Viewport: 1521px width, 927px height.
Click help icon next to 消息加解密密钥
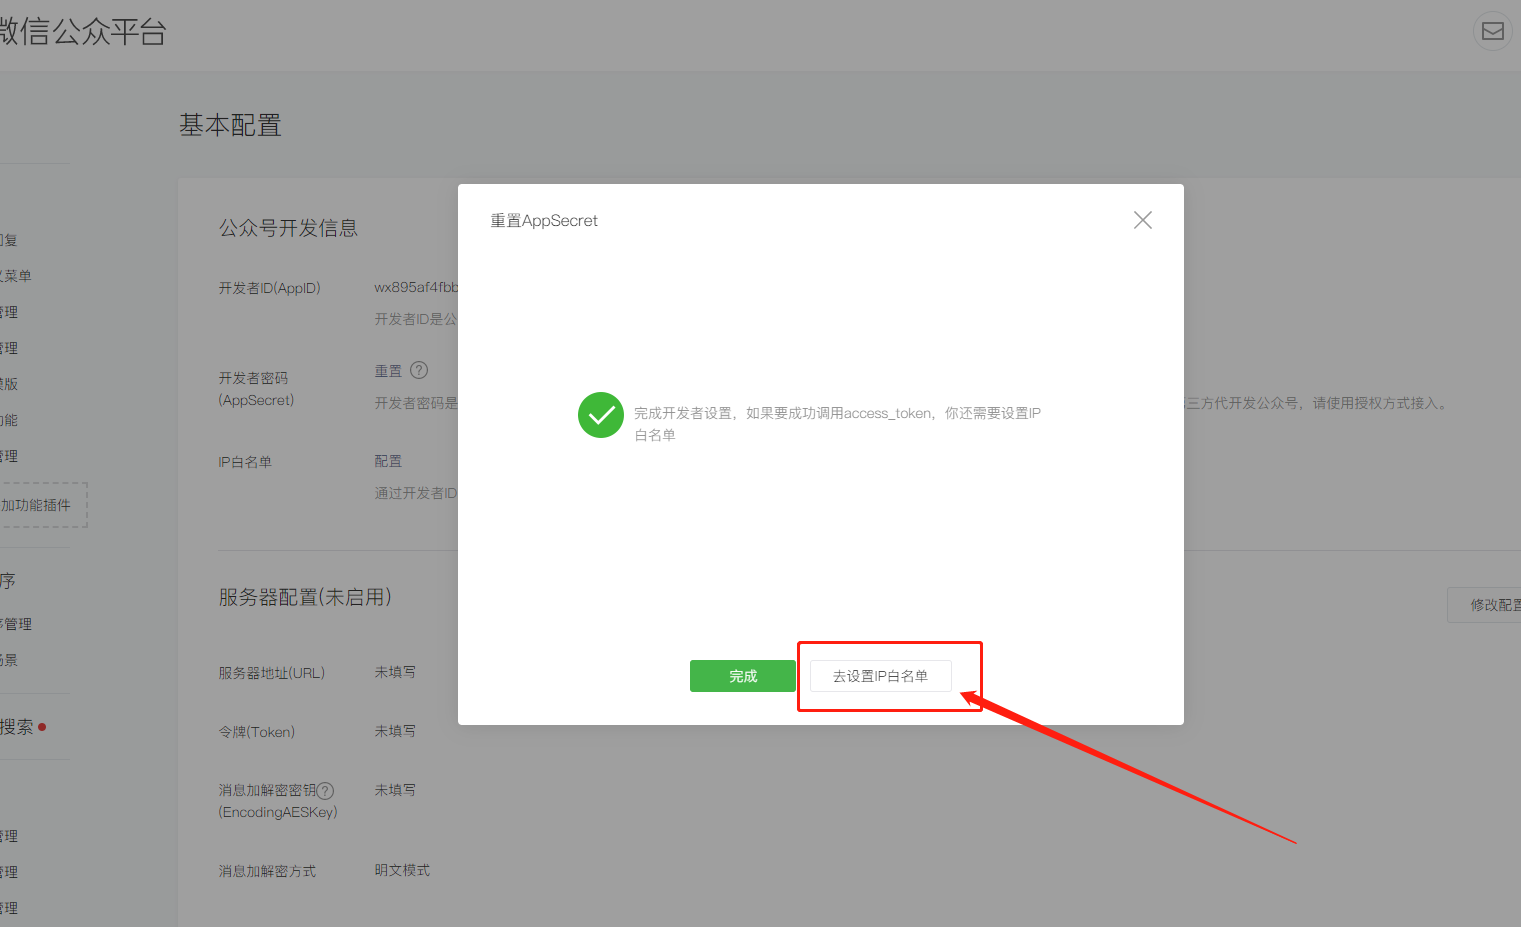tap(325, 791)
